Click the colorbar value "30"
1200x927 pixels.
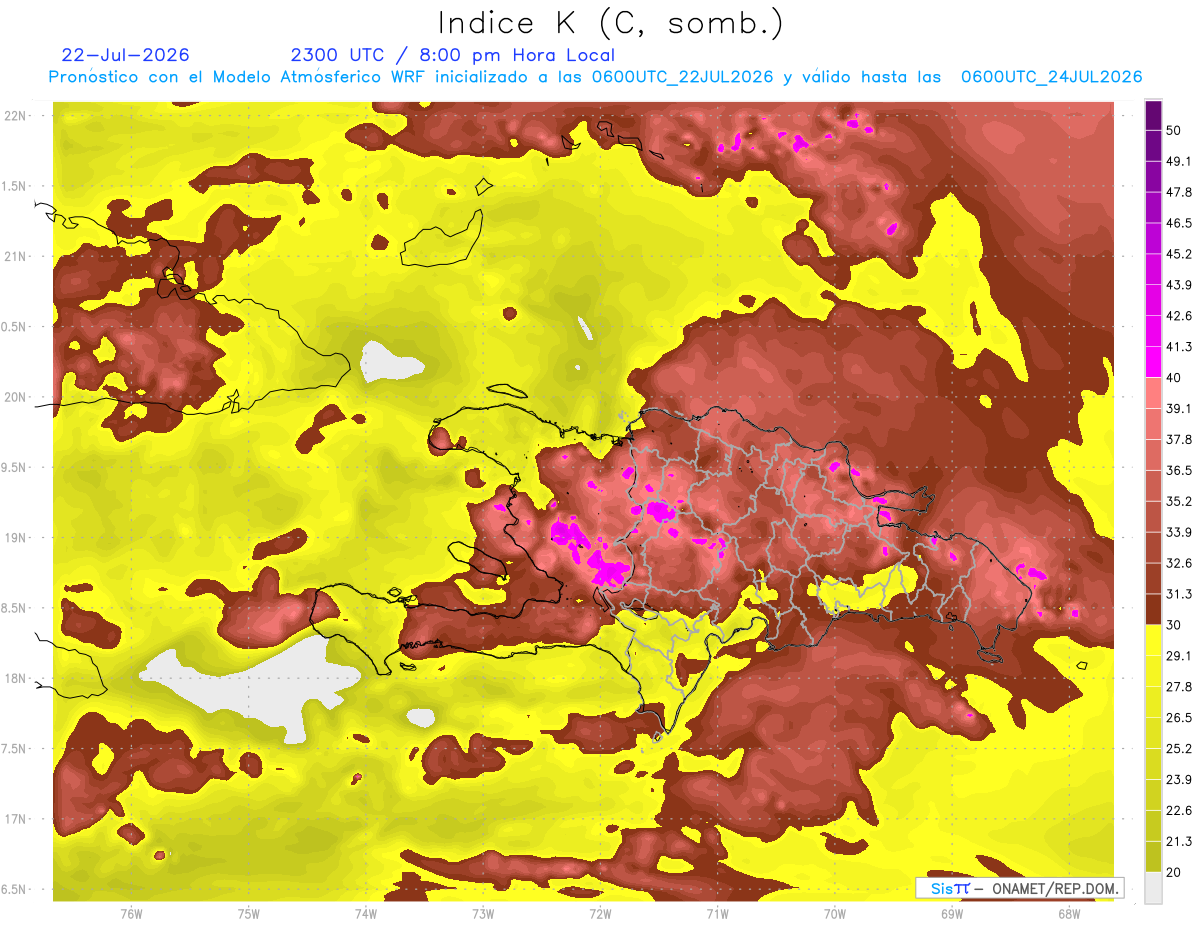1174,625
